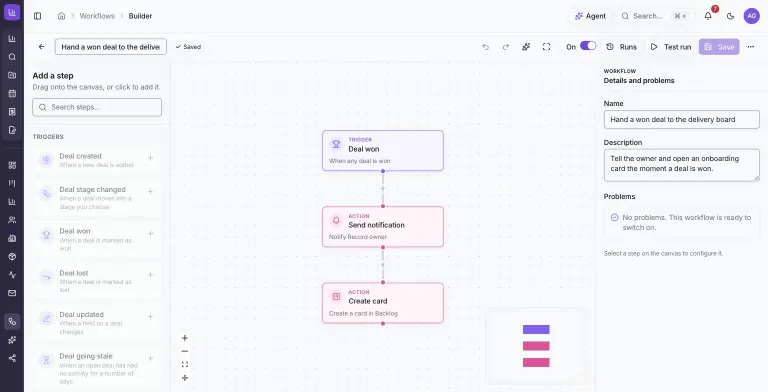
Task: Click the add-step plus between notification and card
Action: 383,265
